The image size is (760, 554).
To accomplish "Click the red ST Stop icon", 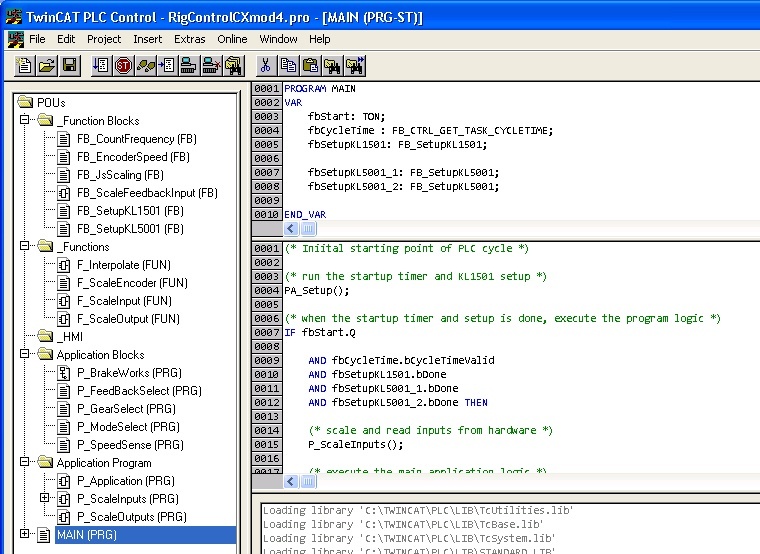I will [x=123, y=65].
